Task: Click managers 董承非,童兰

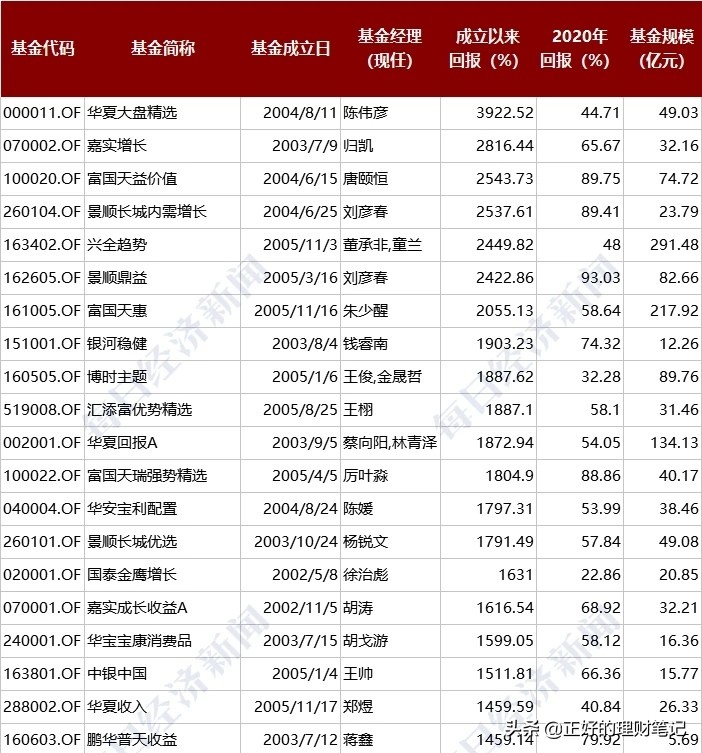Action: pos(382,245)
